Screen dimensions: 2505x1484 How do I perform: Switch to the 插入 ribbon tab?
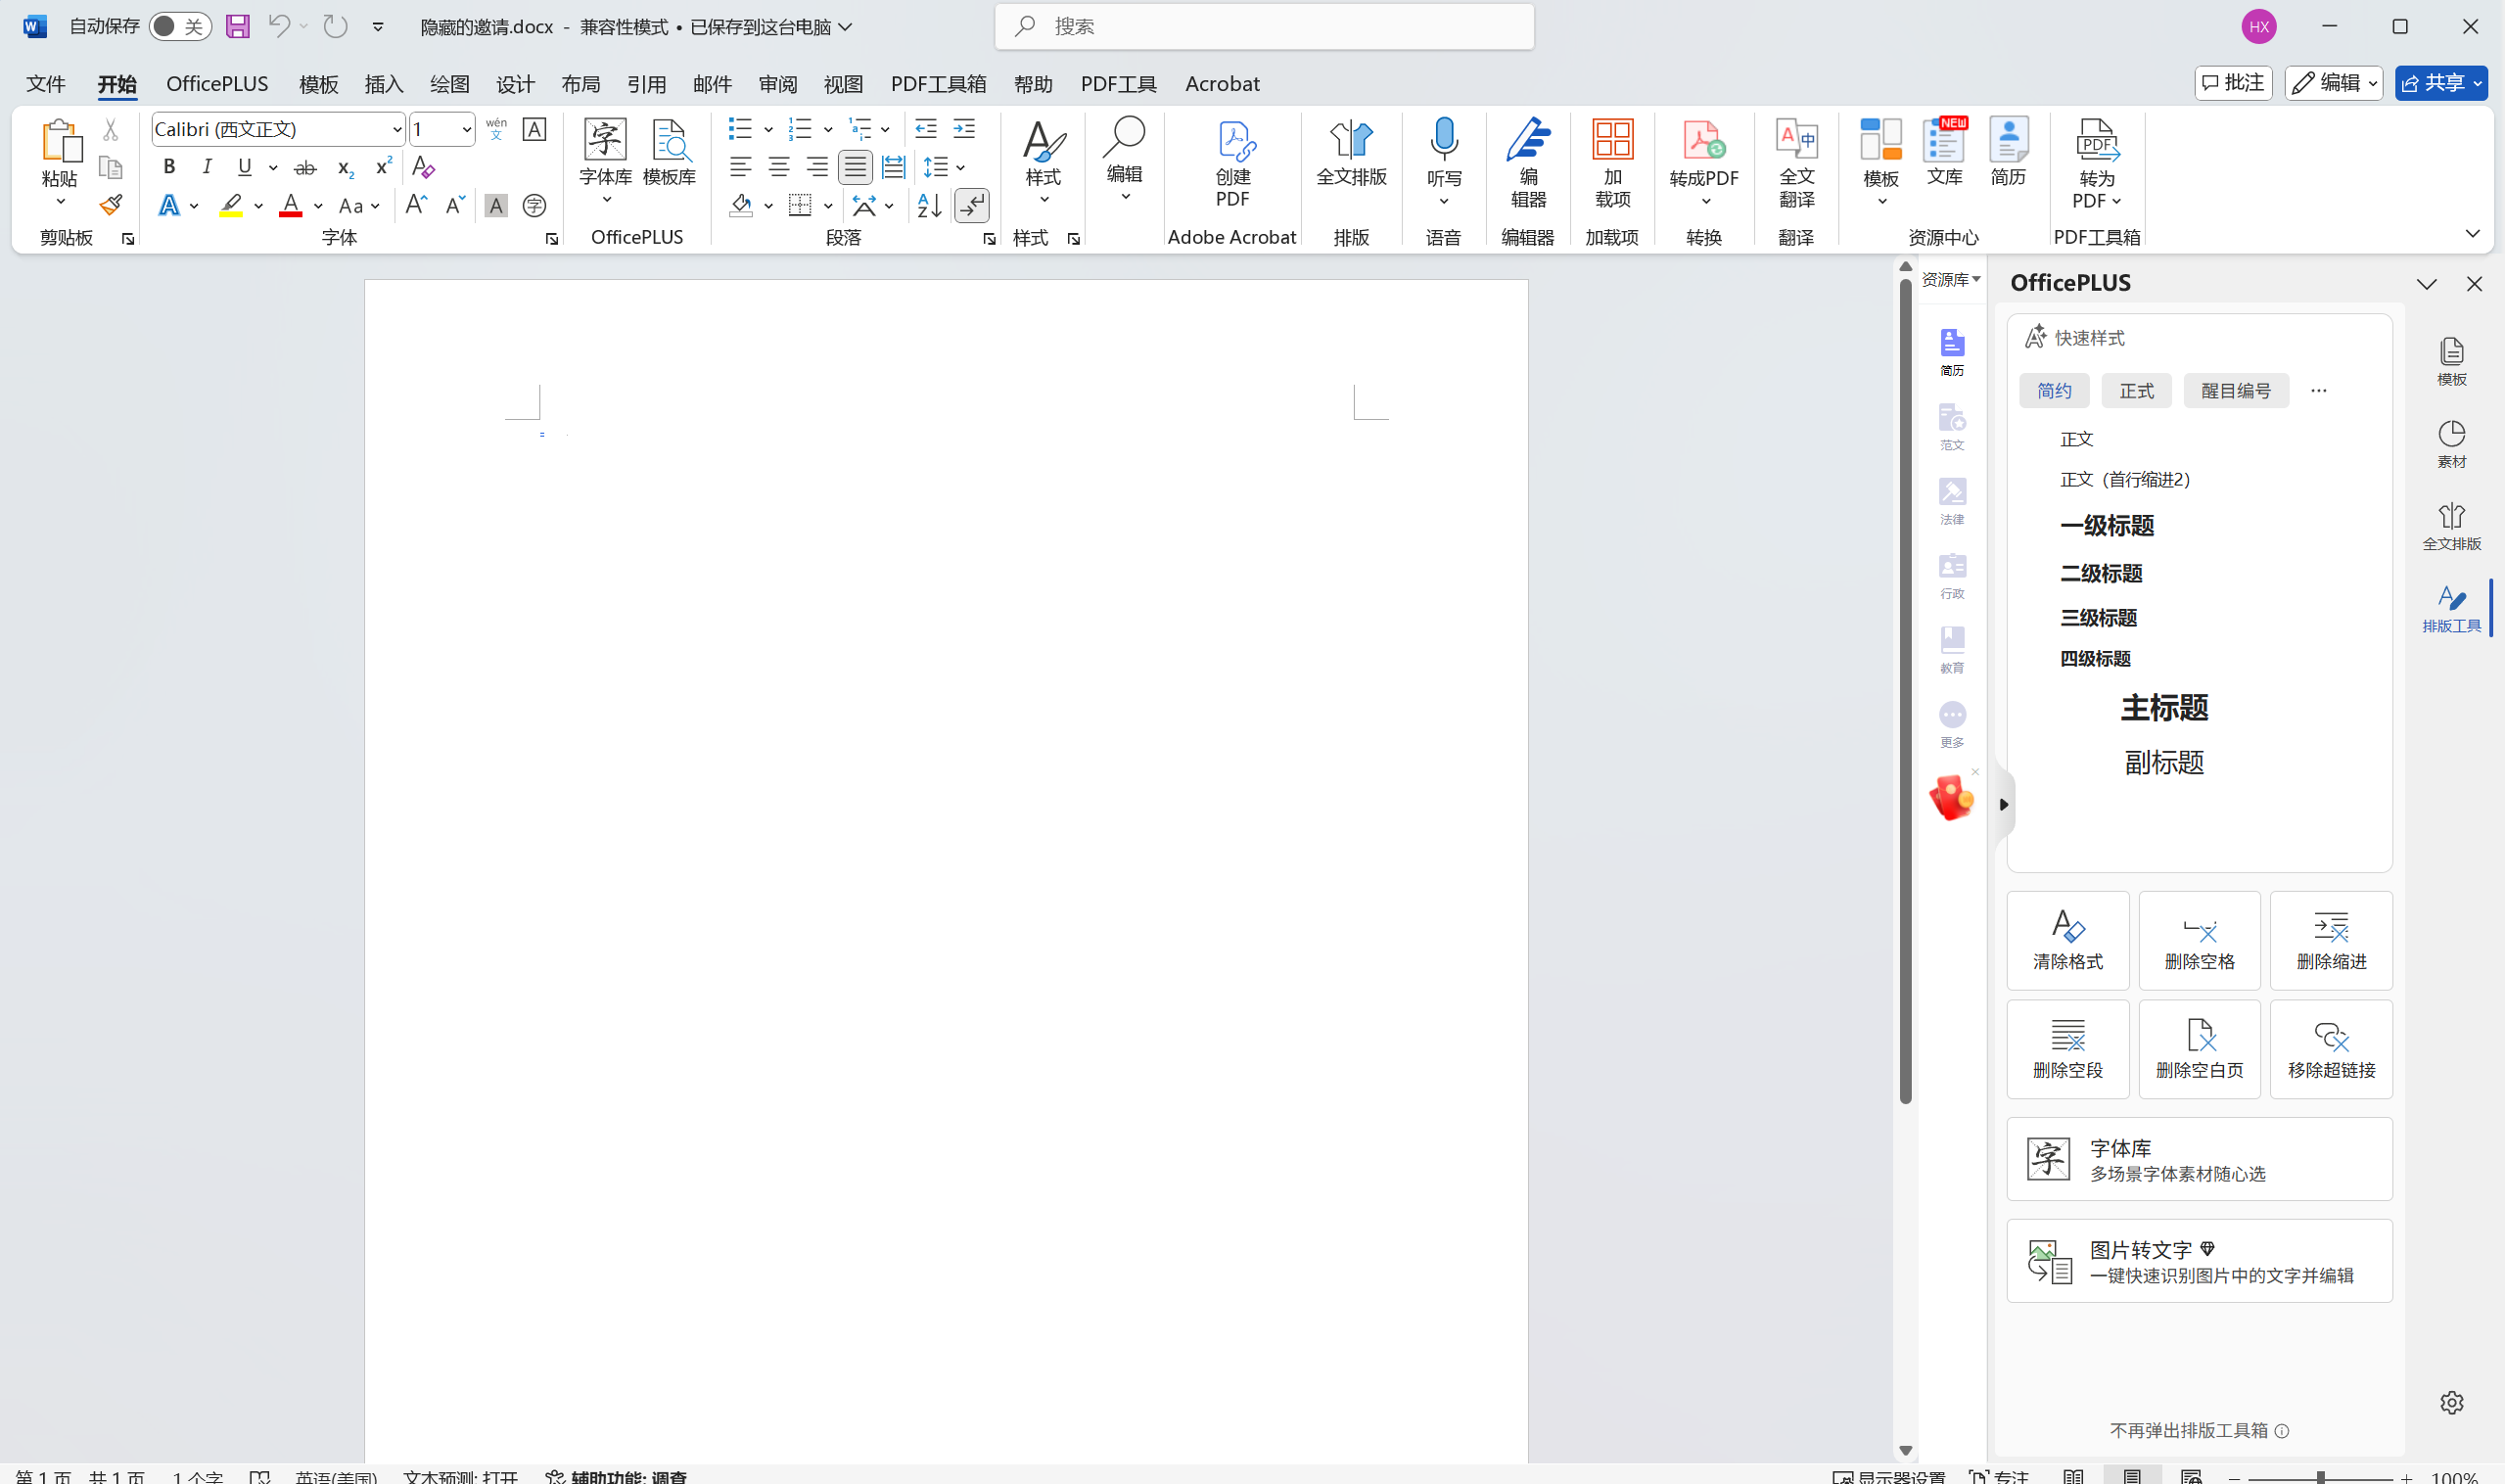pos(384,84)
